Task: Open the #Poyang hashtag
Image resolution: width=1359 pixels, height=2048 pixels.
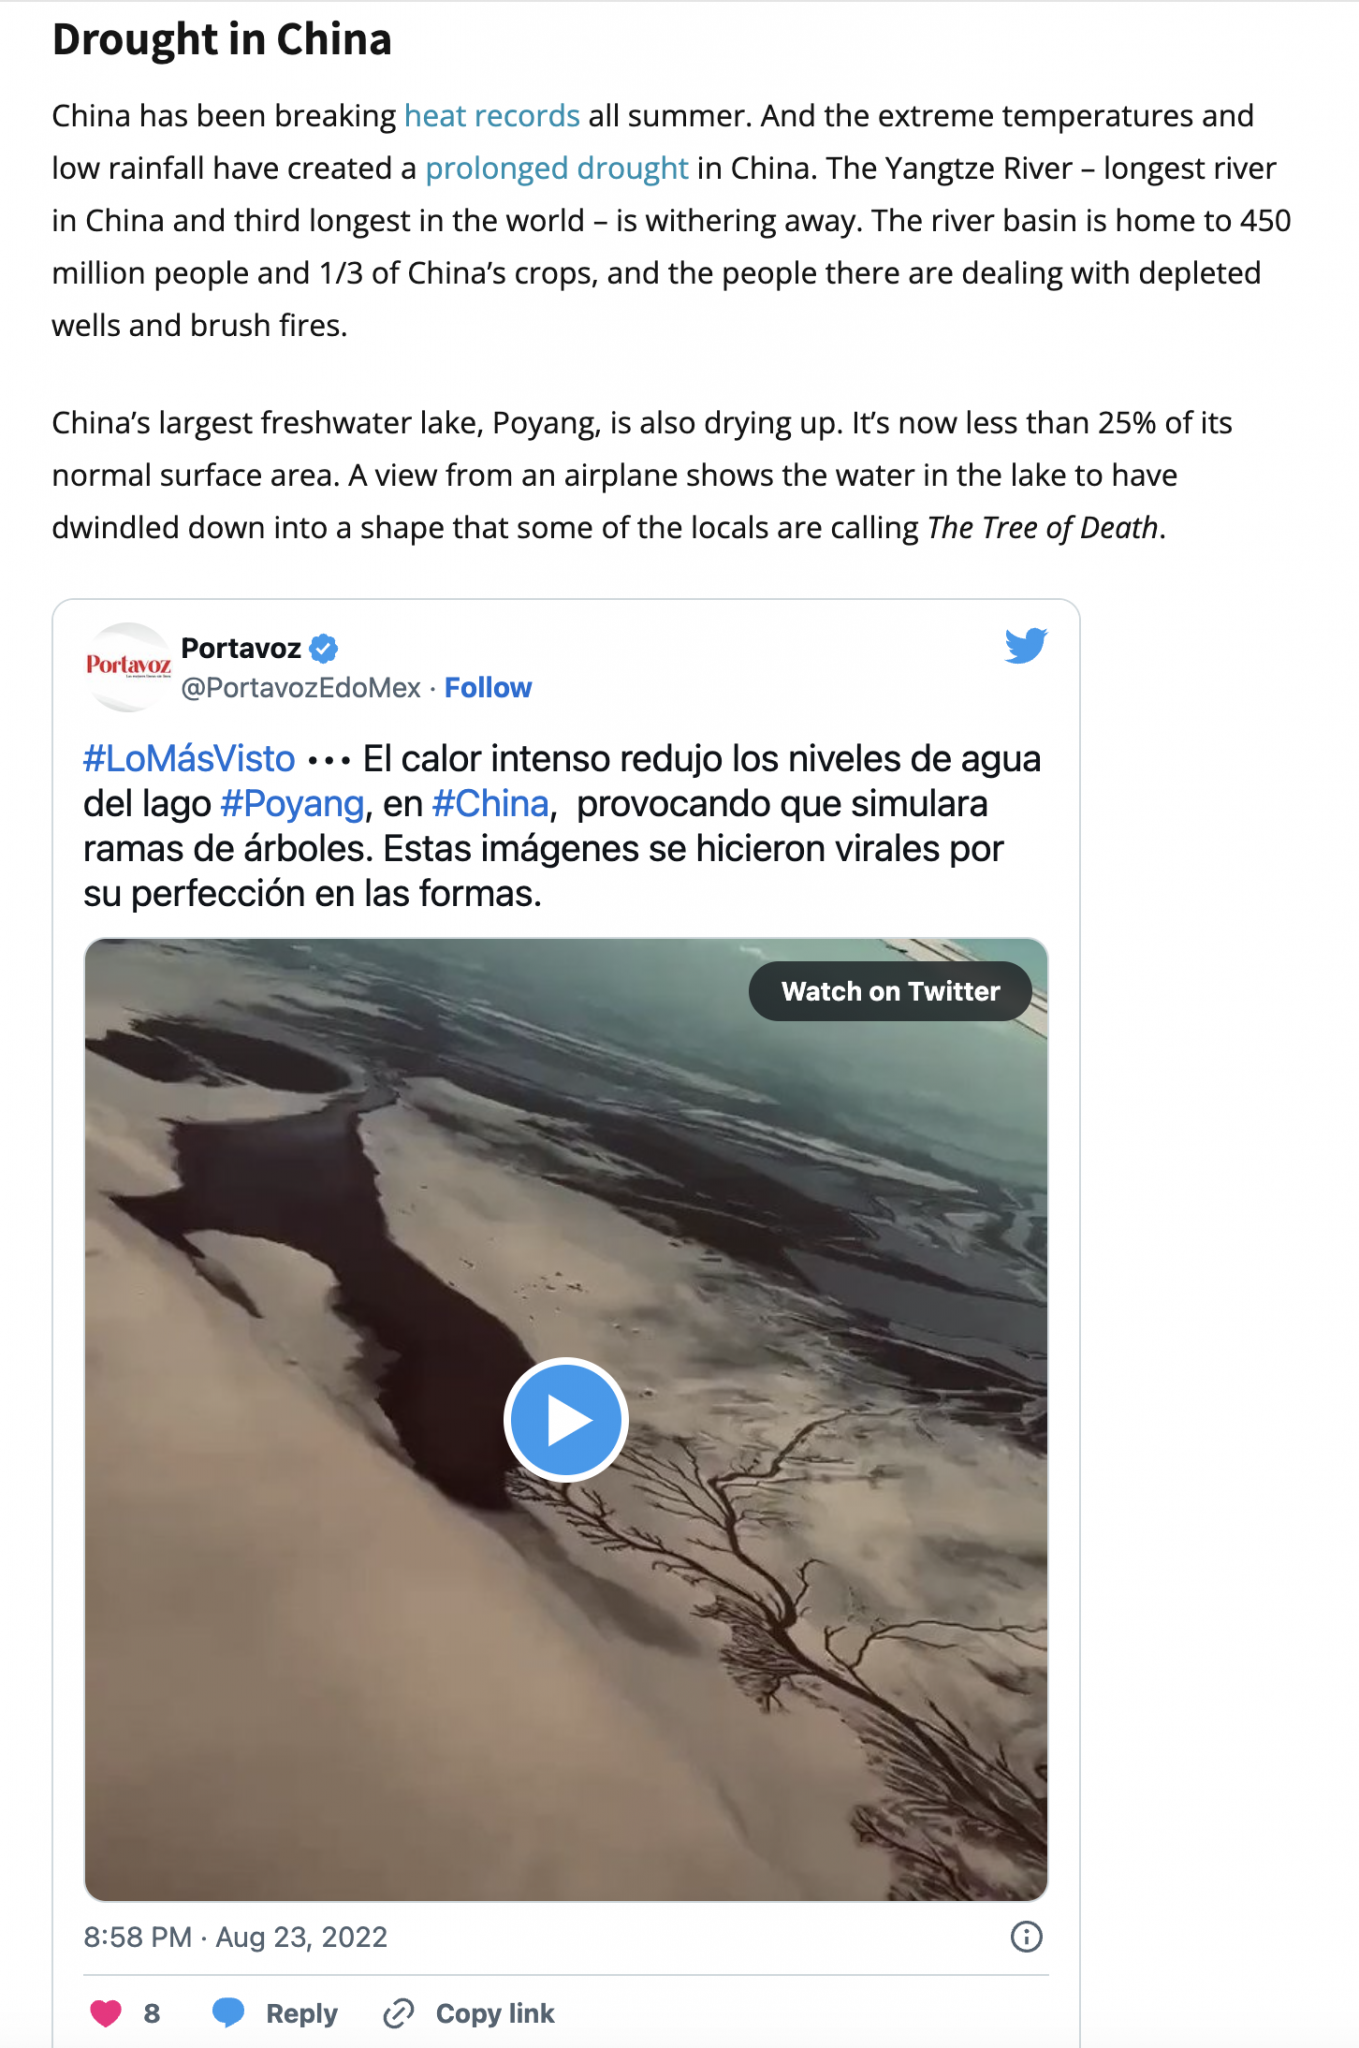Action: 292,804
